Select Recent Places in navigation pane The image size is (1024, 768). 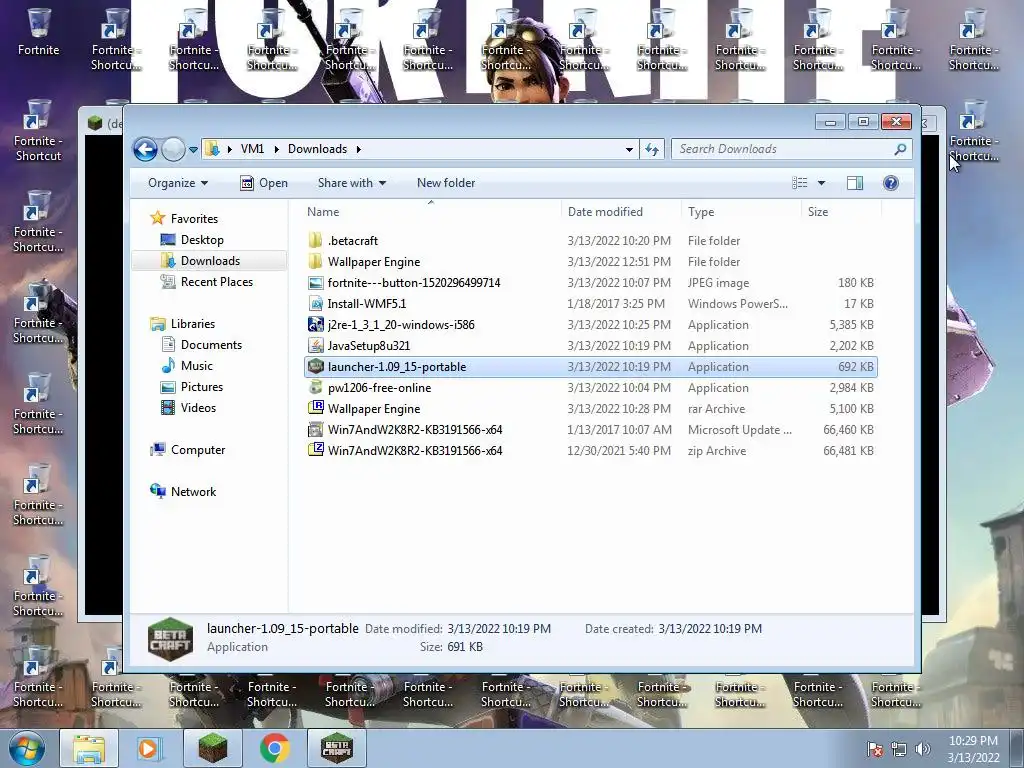[217, 281]
